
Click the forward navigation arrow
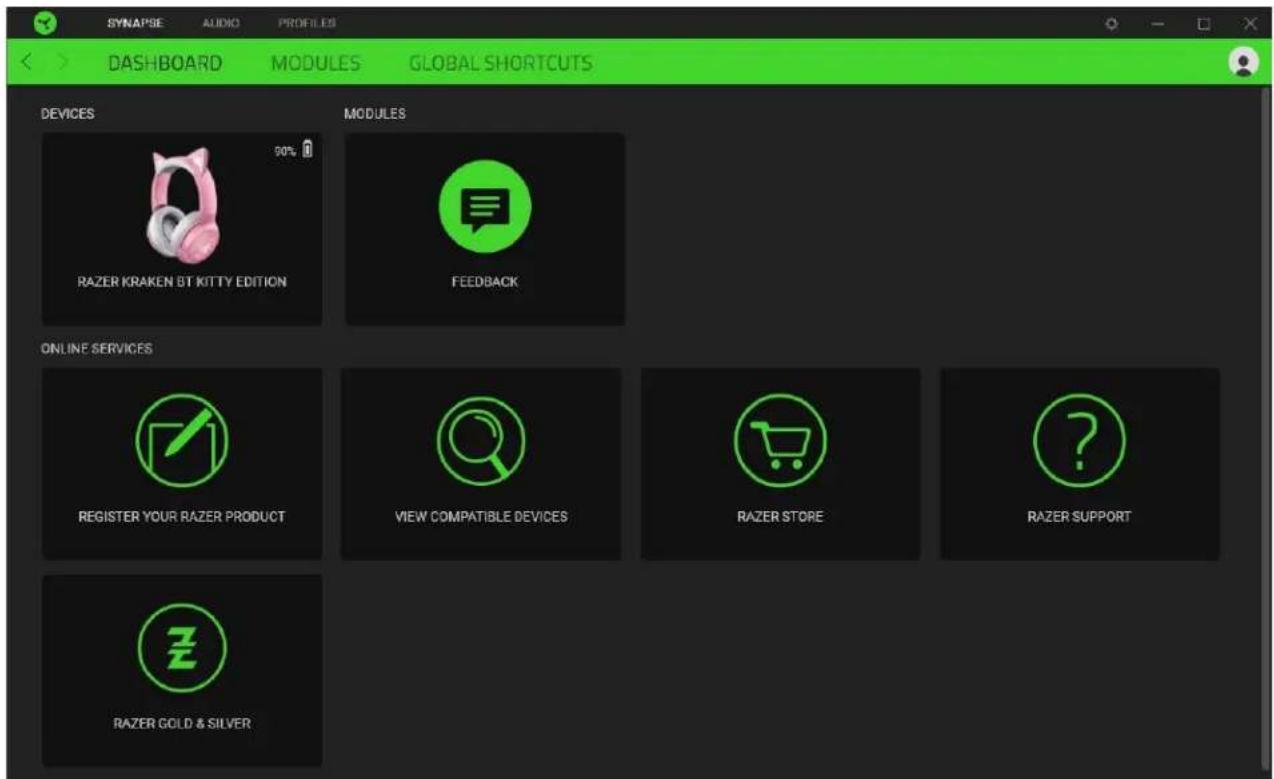coord(63,63)
